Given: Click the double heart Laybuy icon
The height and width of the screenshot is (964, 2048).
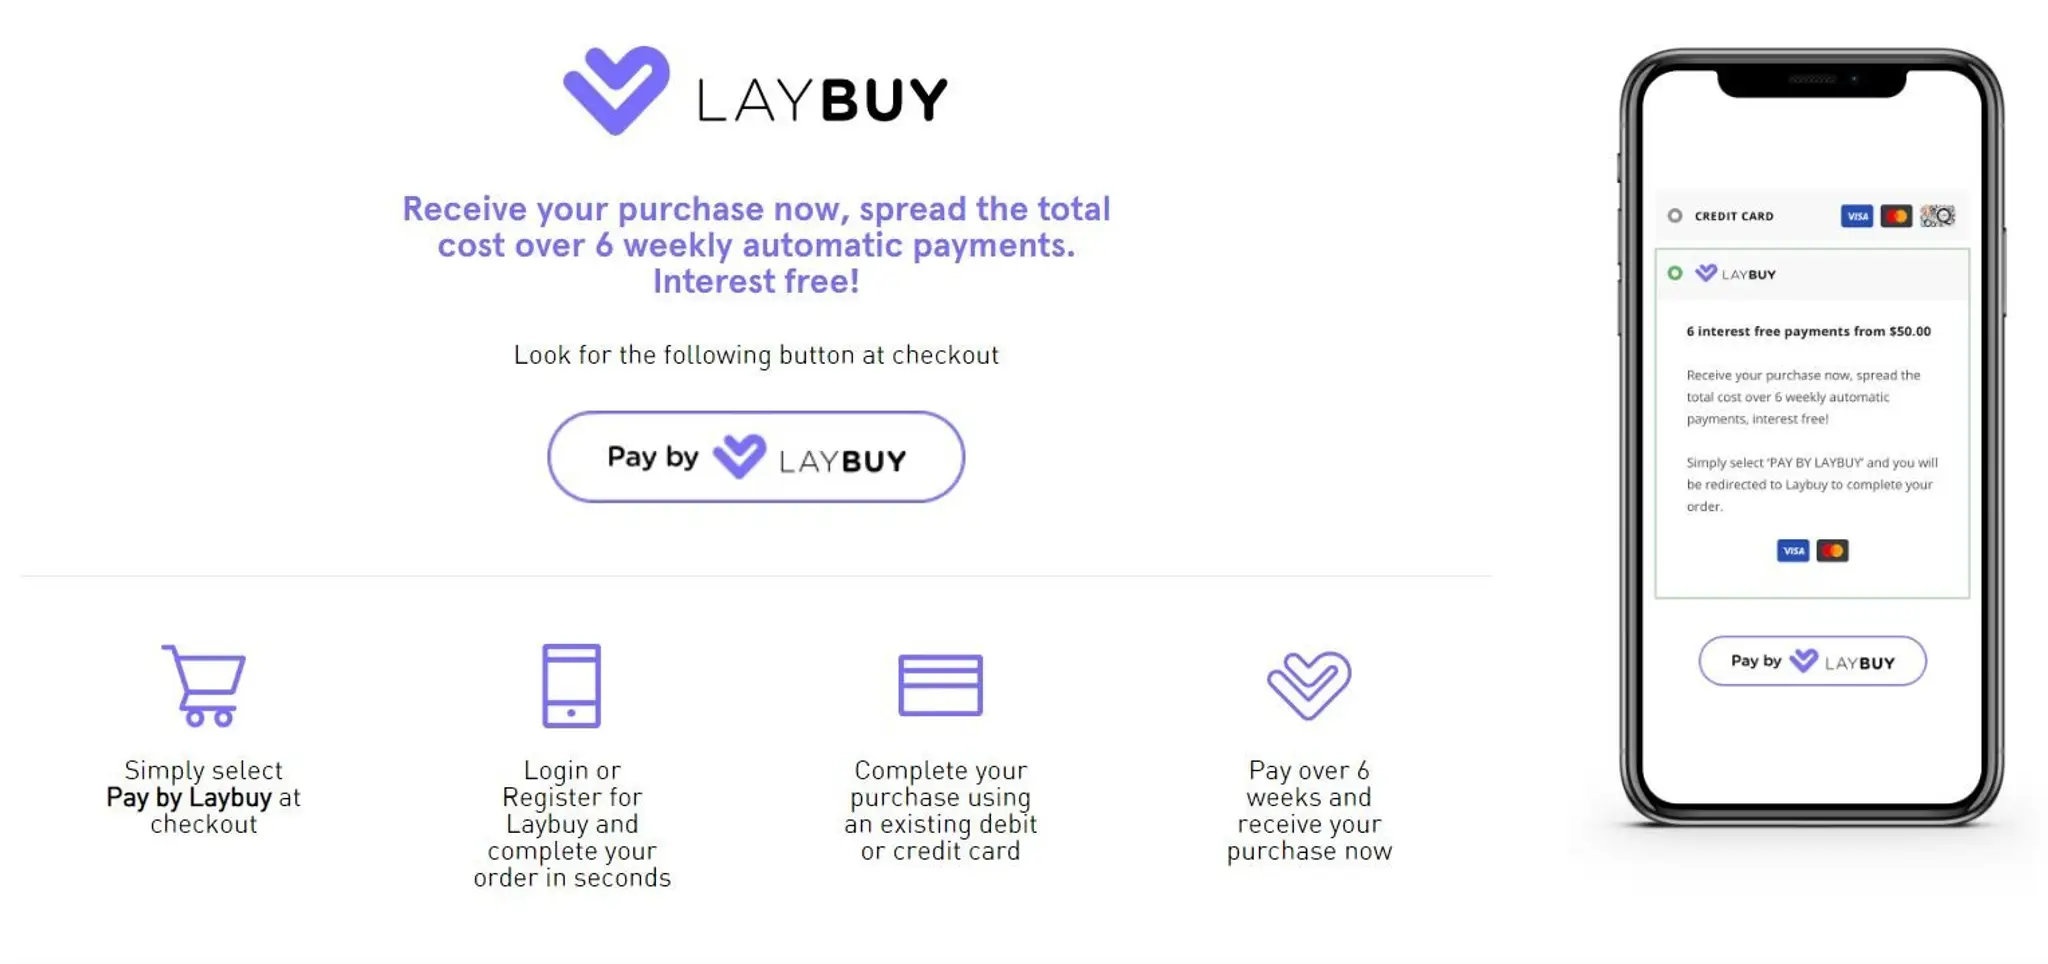Looking at the screenshot, I should [x=1309, y=685].
